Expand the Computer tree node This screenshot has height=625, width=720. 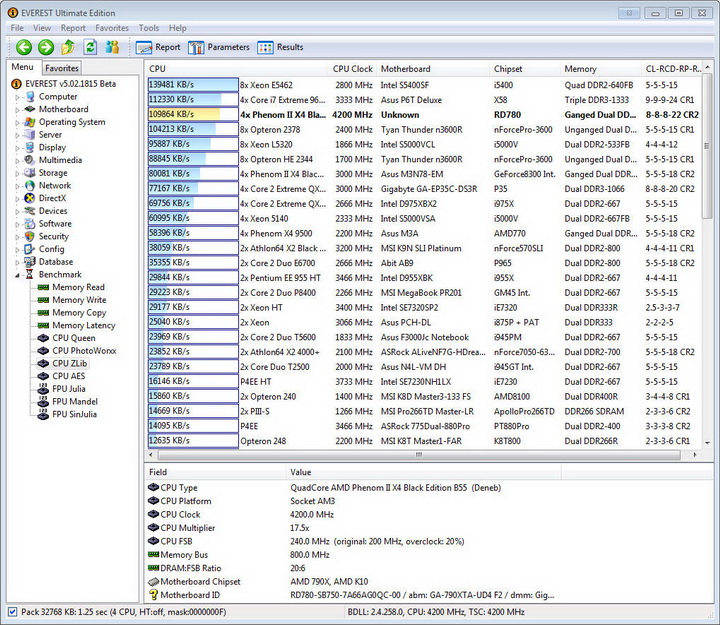click(x=17, y=97)
